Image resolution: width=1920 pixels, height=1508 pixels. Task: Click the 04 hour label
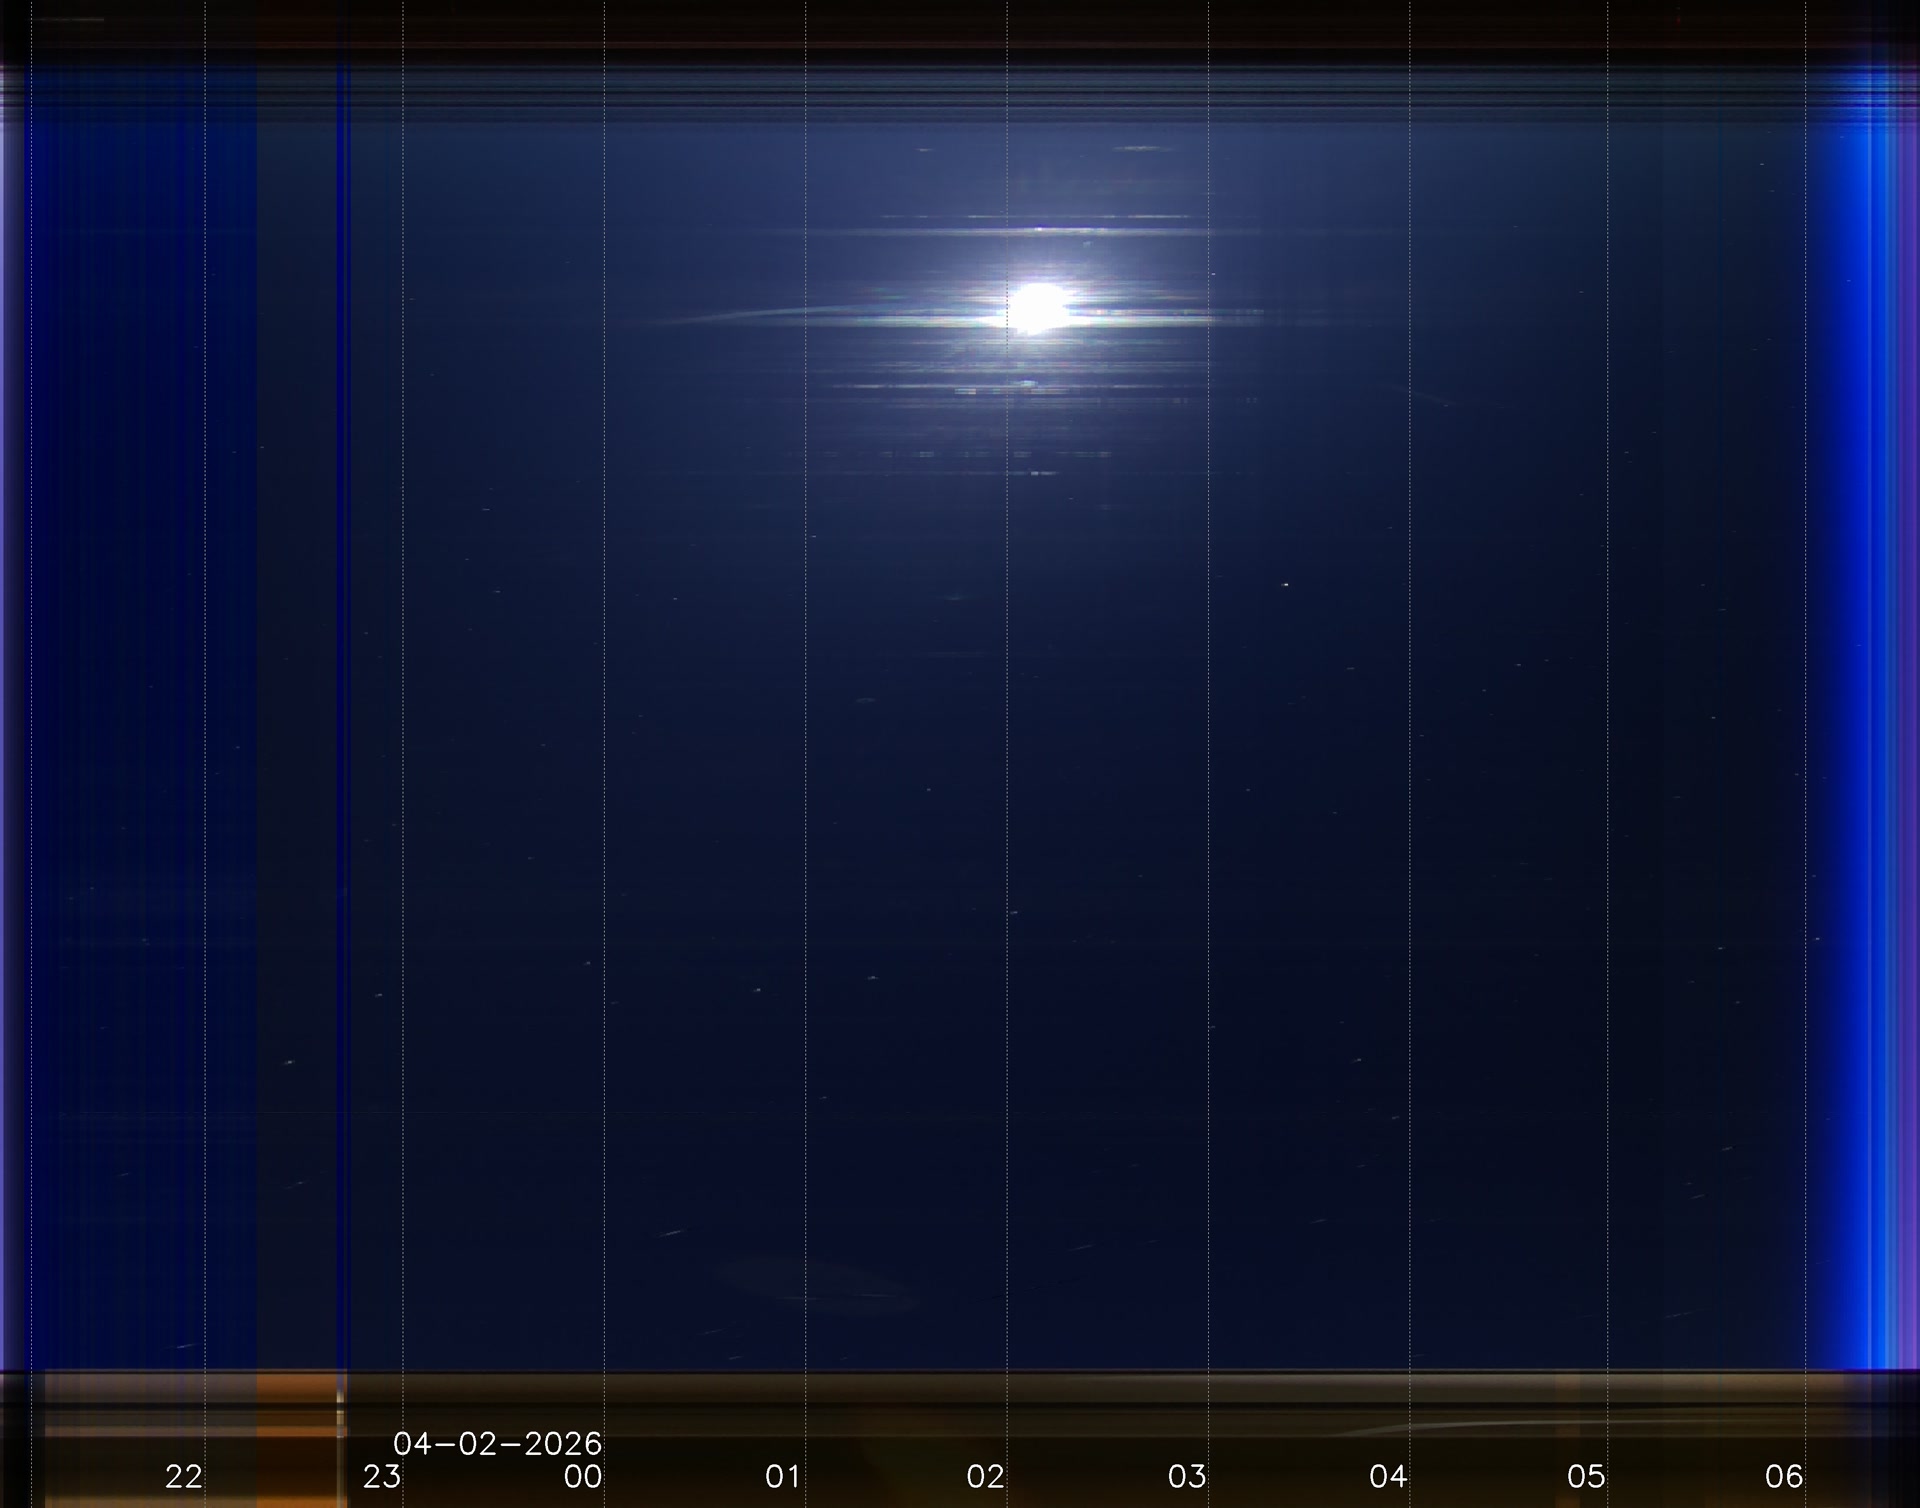[x=1388, y=1476]
